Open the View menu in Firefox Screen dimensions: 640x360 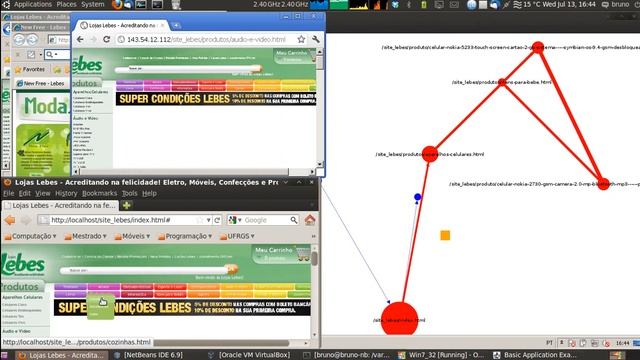coord(42,193)
